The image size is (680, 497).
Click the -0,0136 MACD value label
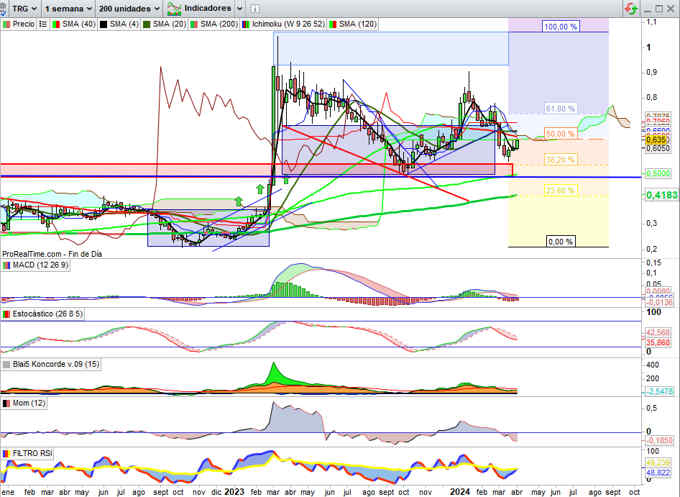(x=660, y=302)
